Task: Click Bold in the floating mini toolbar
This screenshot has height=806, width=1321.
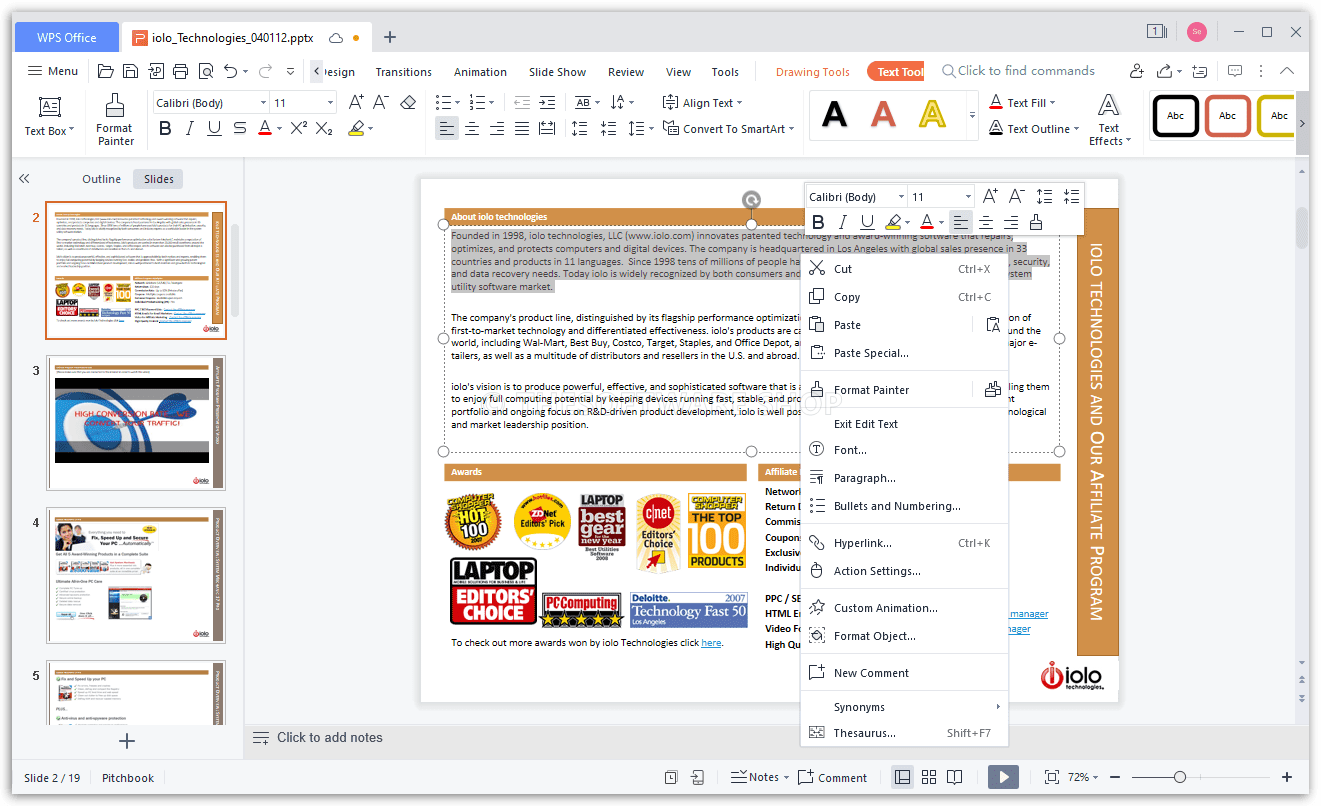Action: tap(818, 222)
